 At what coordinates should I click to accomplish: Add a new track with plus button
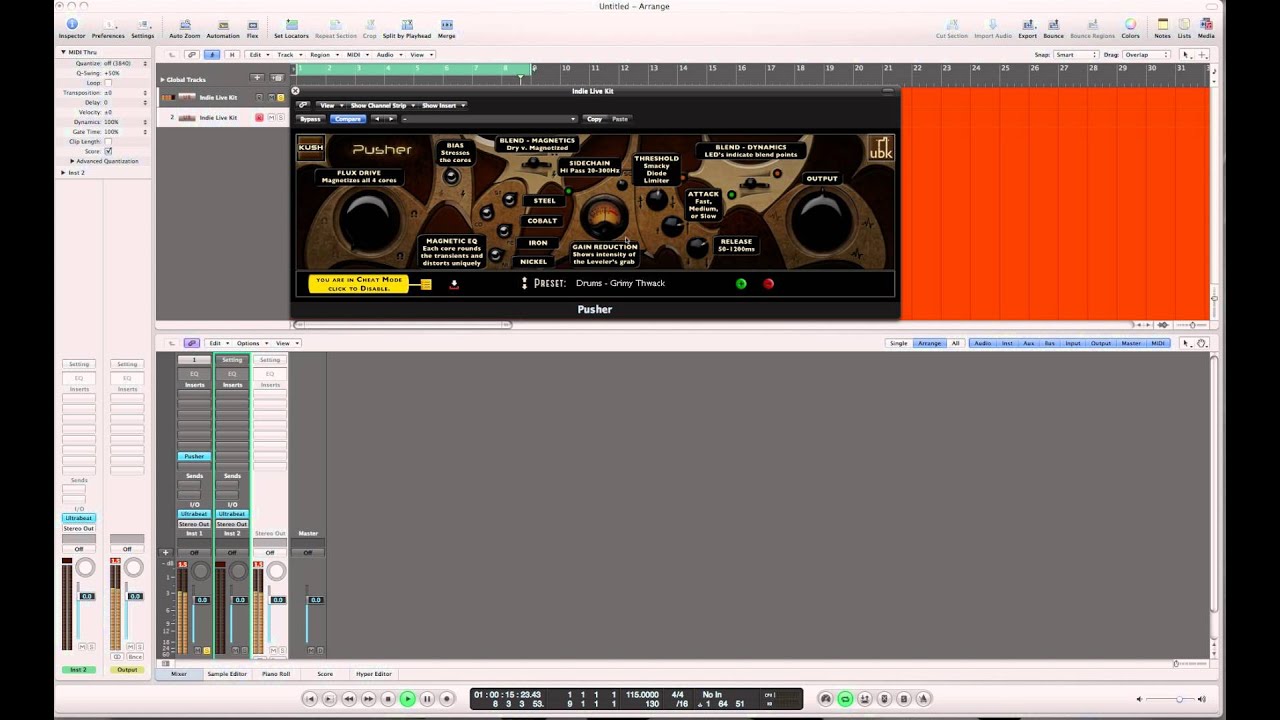point(257,78)
